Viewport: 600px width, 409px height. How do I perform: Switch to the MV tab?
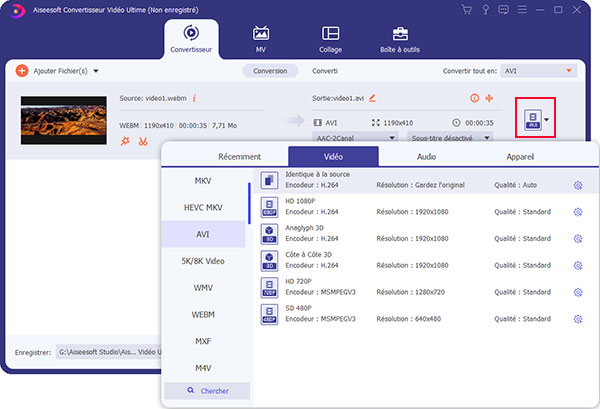pyautogui.click(x=261, y=41)
